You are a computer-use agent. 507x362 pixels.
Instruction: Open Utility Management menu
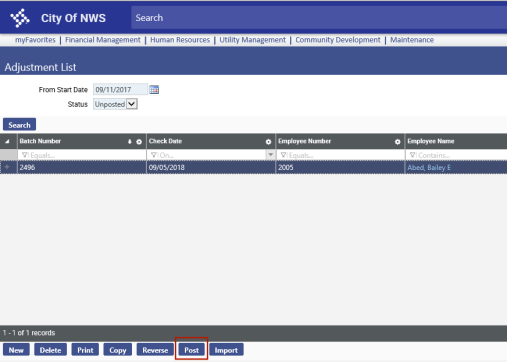(252, 40)
